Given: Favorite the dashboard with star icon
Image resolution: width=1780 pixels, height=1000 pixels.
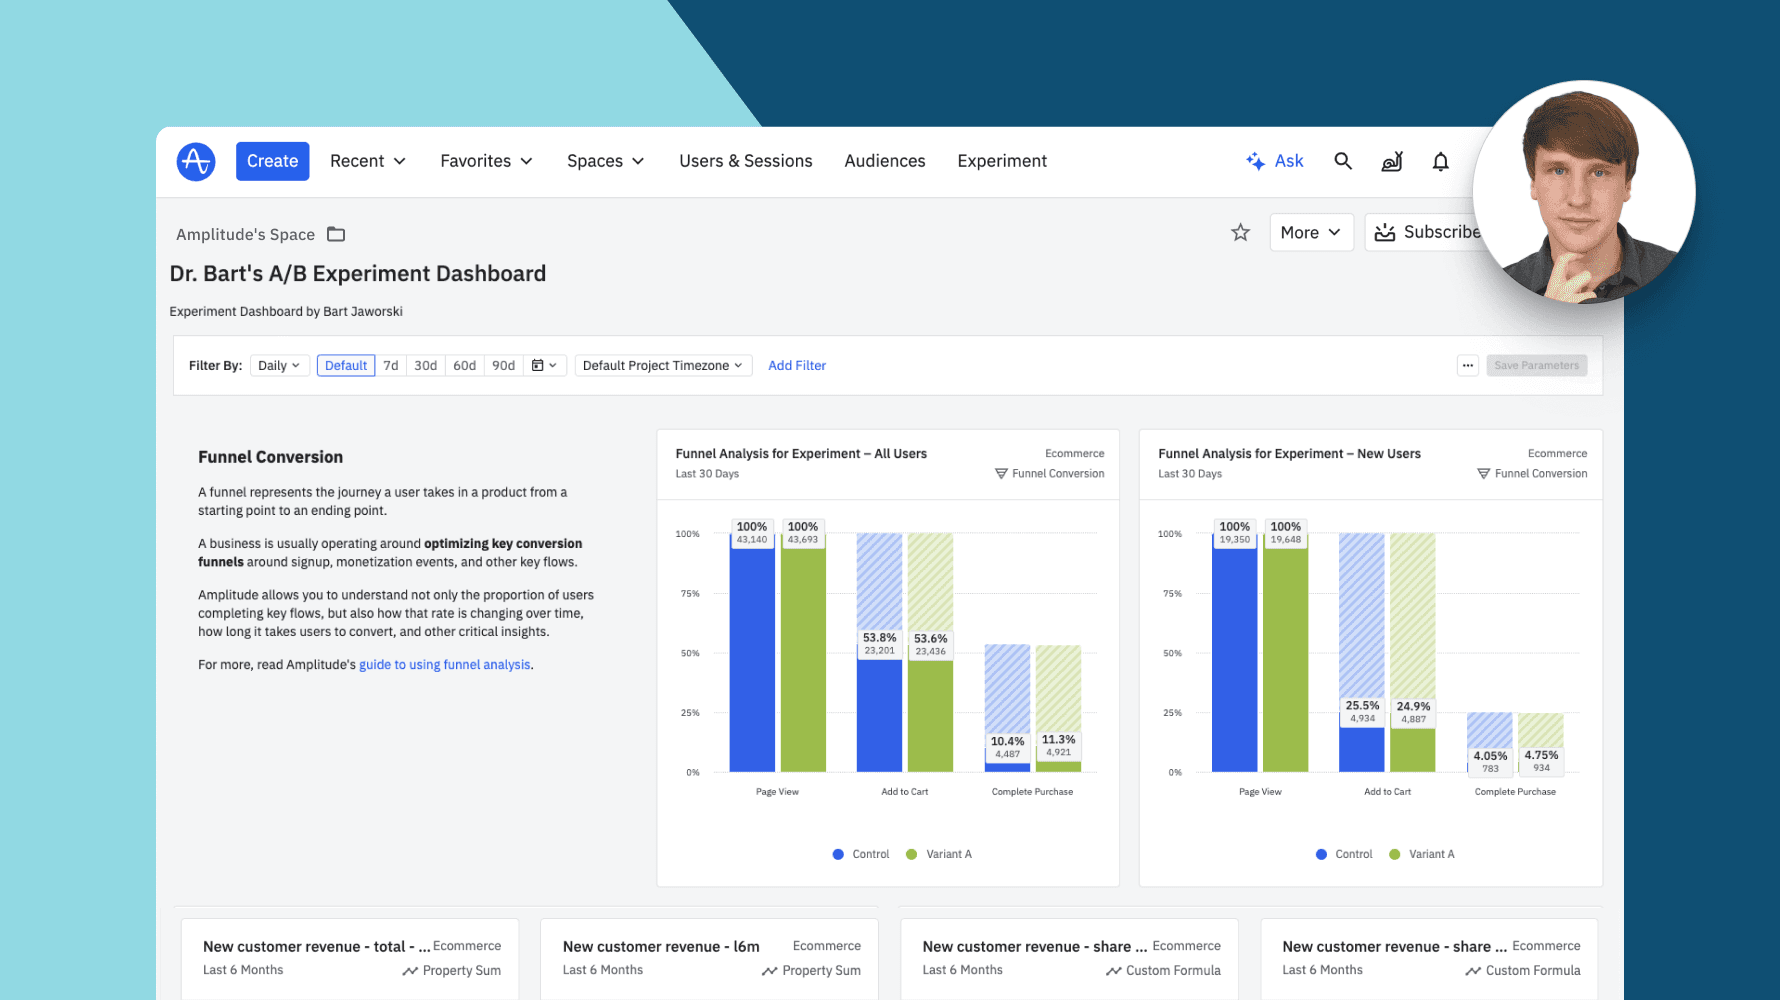Looking at the screenshot, I should (1240, 233).
